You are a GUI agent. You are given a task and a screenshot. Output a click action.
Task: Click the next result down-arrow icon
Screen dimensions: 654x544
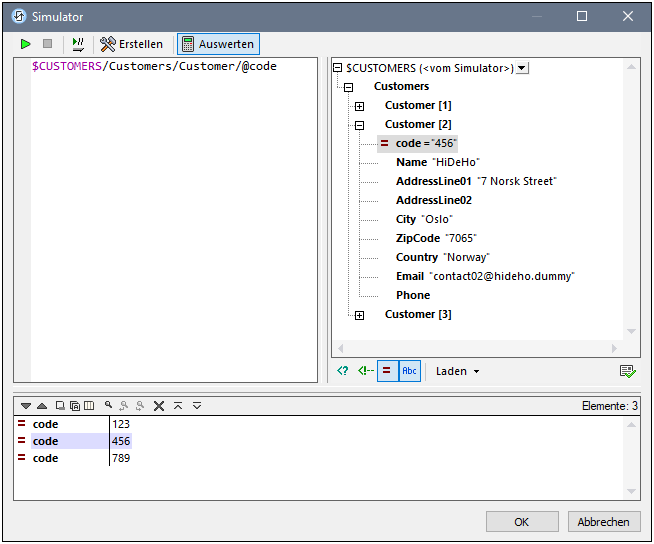coord(26,405)
